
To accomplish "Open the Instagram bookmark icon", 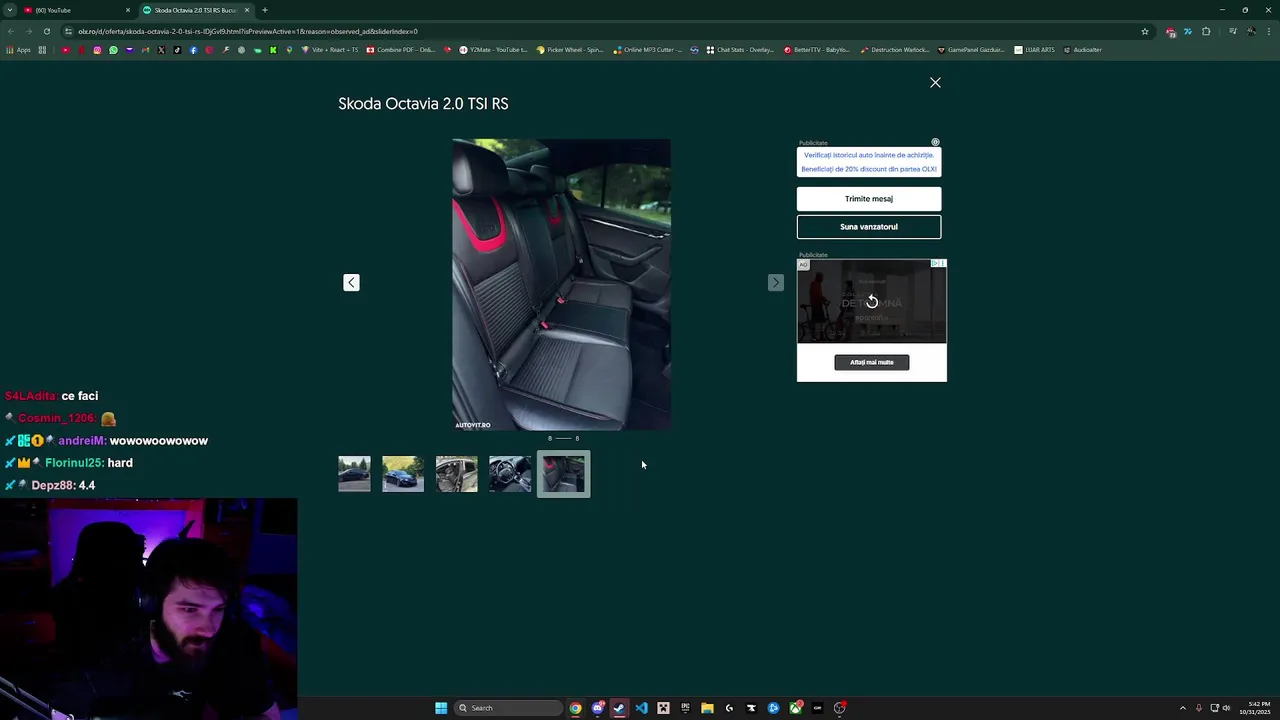I will pyautogui.click(x=97, y=50).
